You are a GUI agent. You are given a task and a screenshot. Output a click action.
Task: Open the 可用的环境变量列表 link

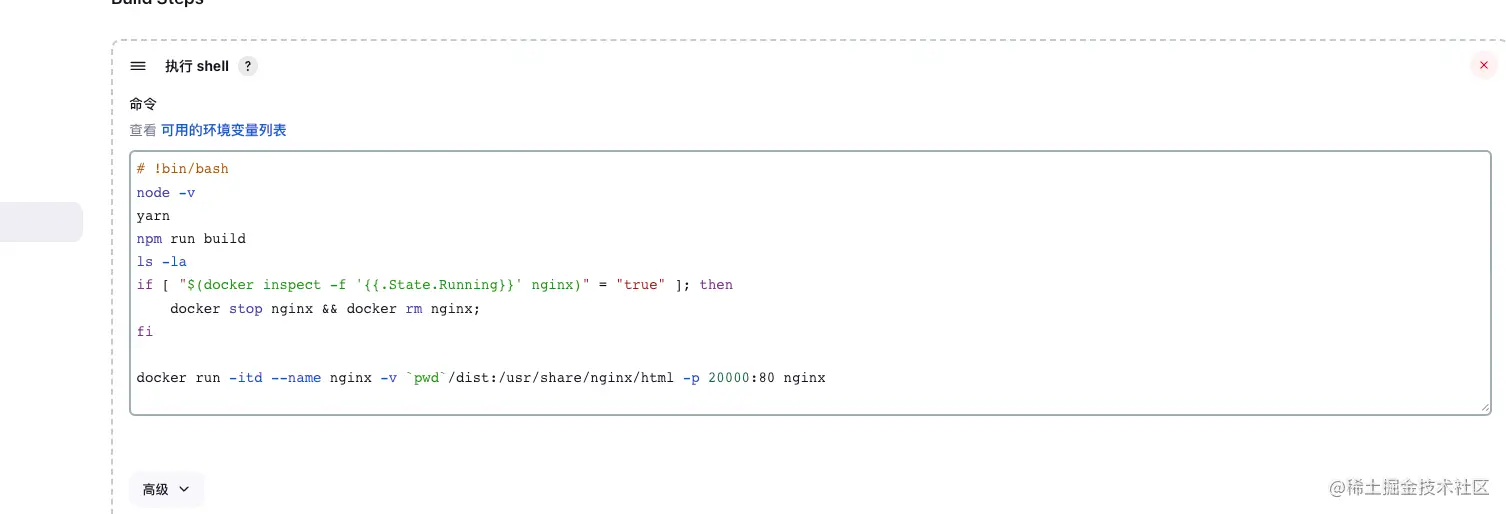pos(224,130)
